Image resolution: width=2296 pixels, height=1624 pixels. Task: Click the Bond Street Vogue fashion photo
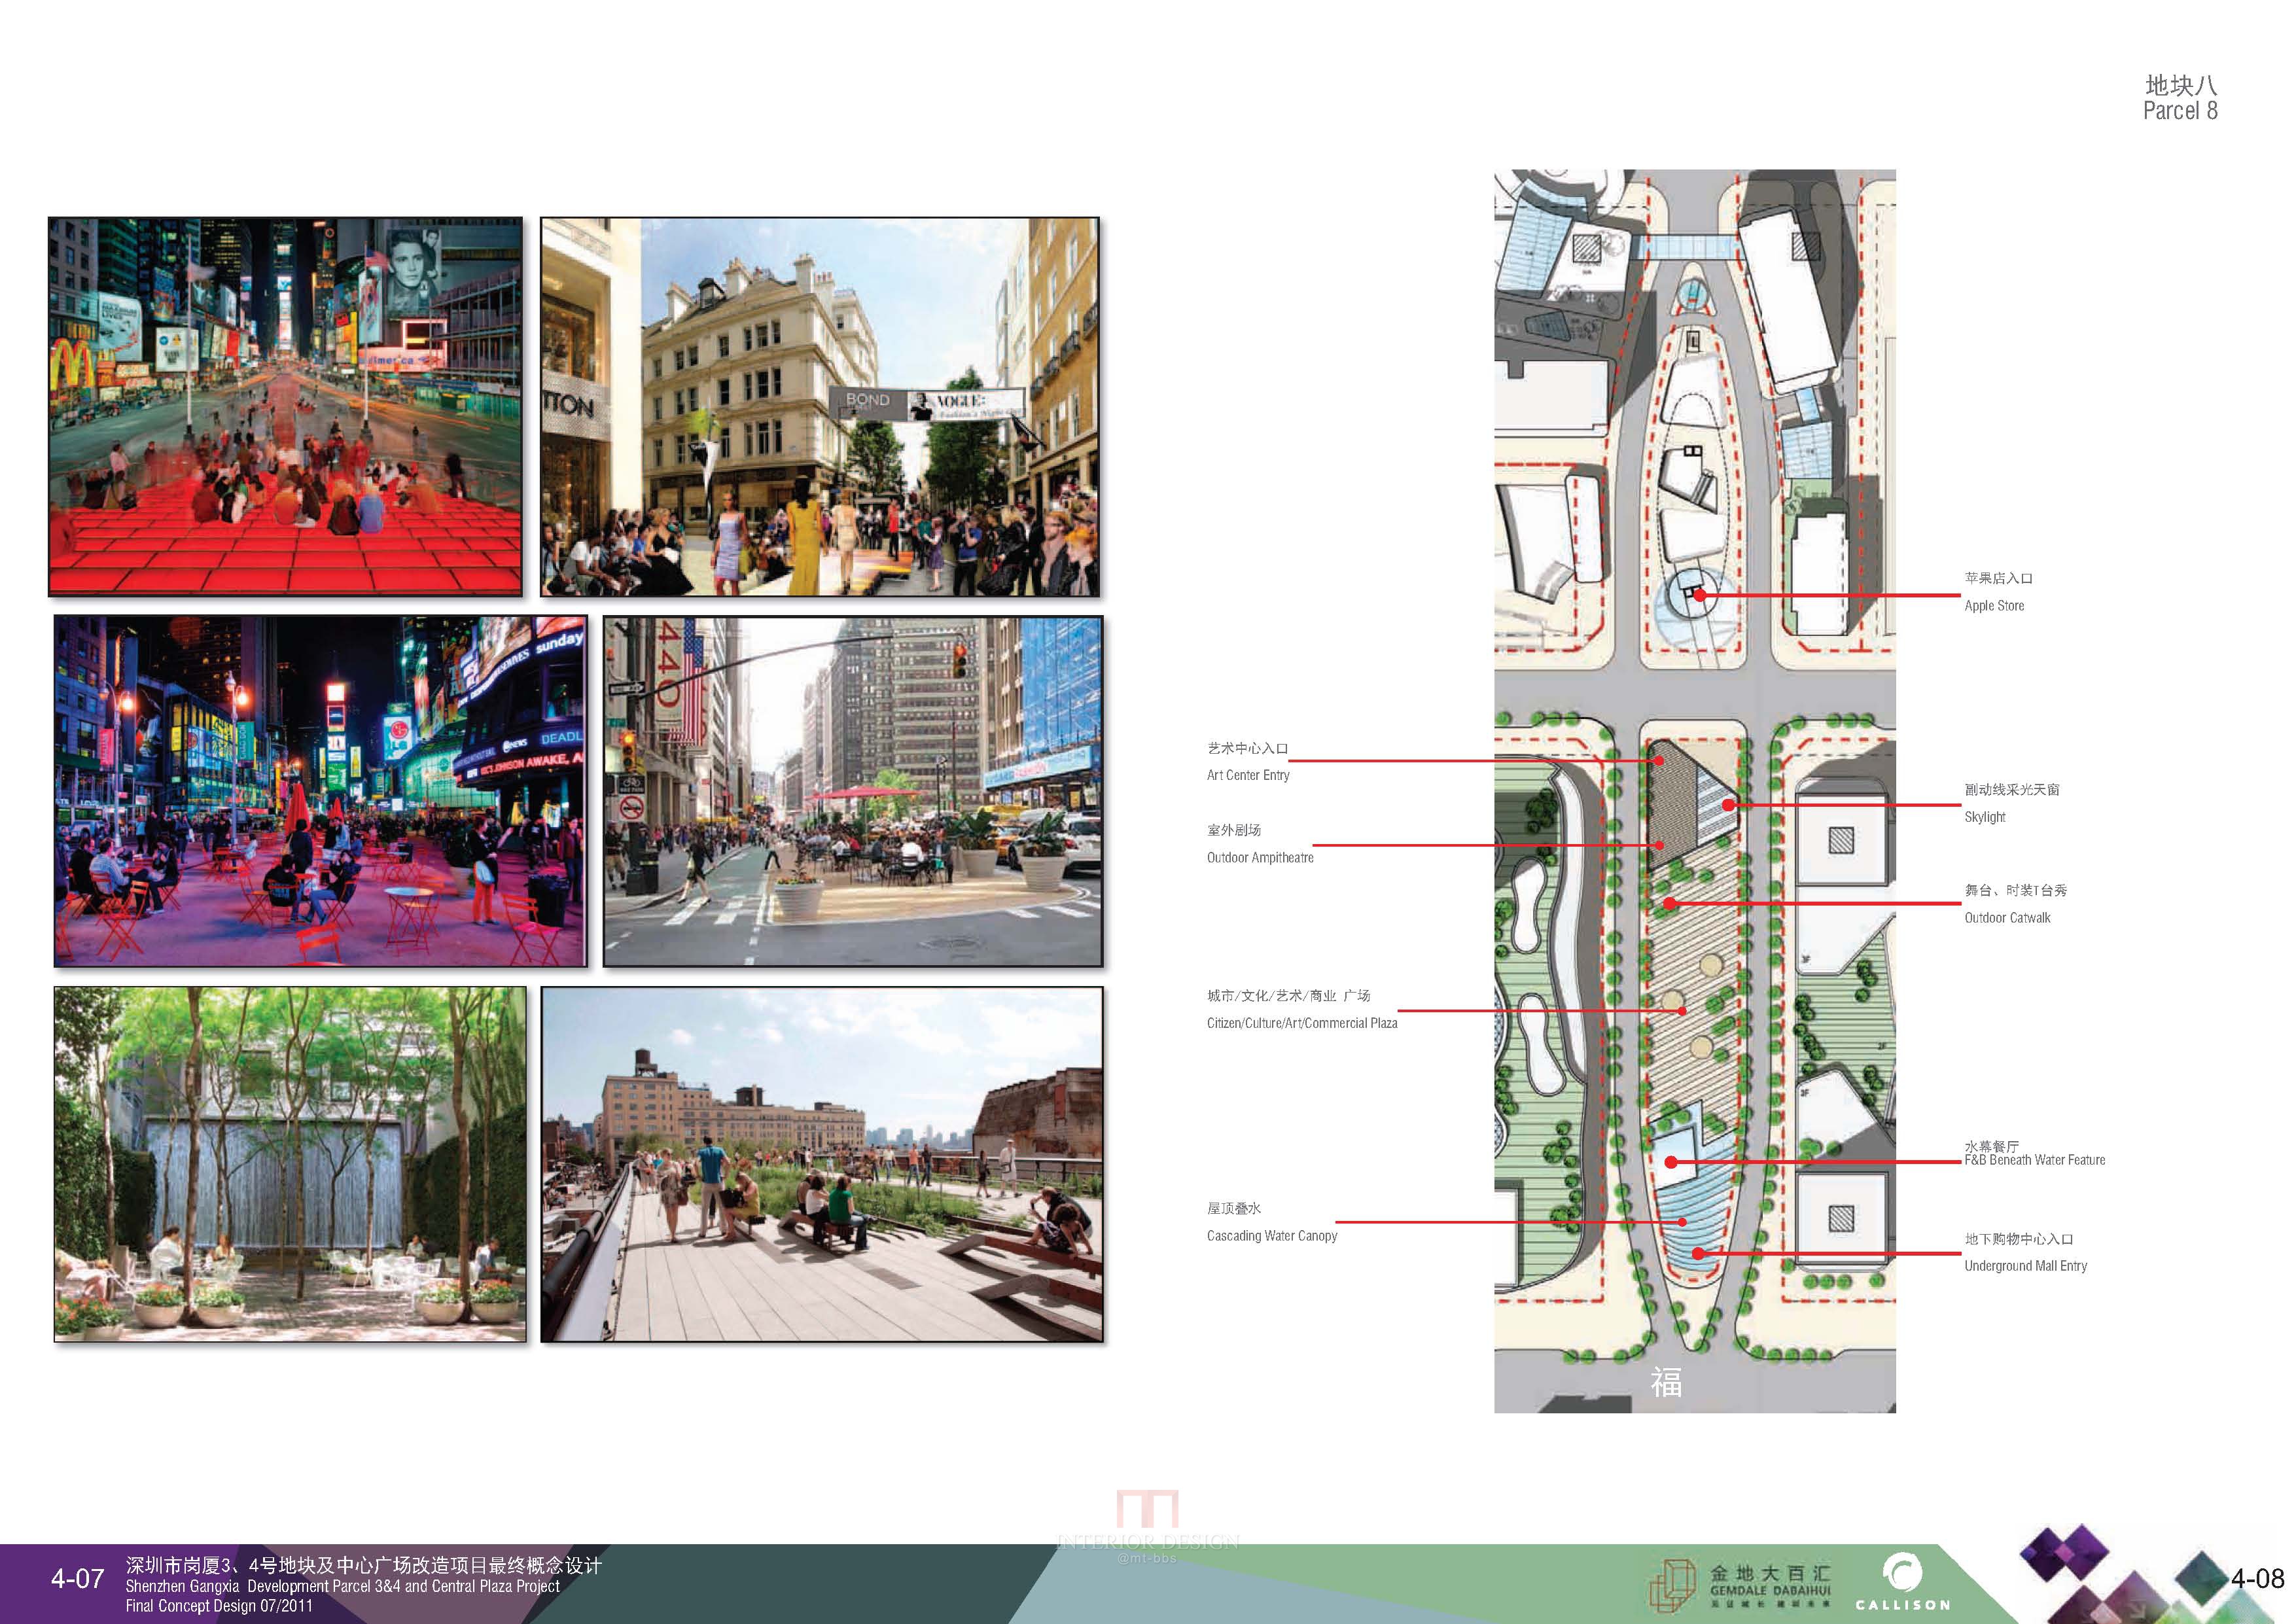click(x=820, y=407)
